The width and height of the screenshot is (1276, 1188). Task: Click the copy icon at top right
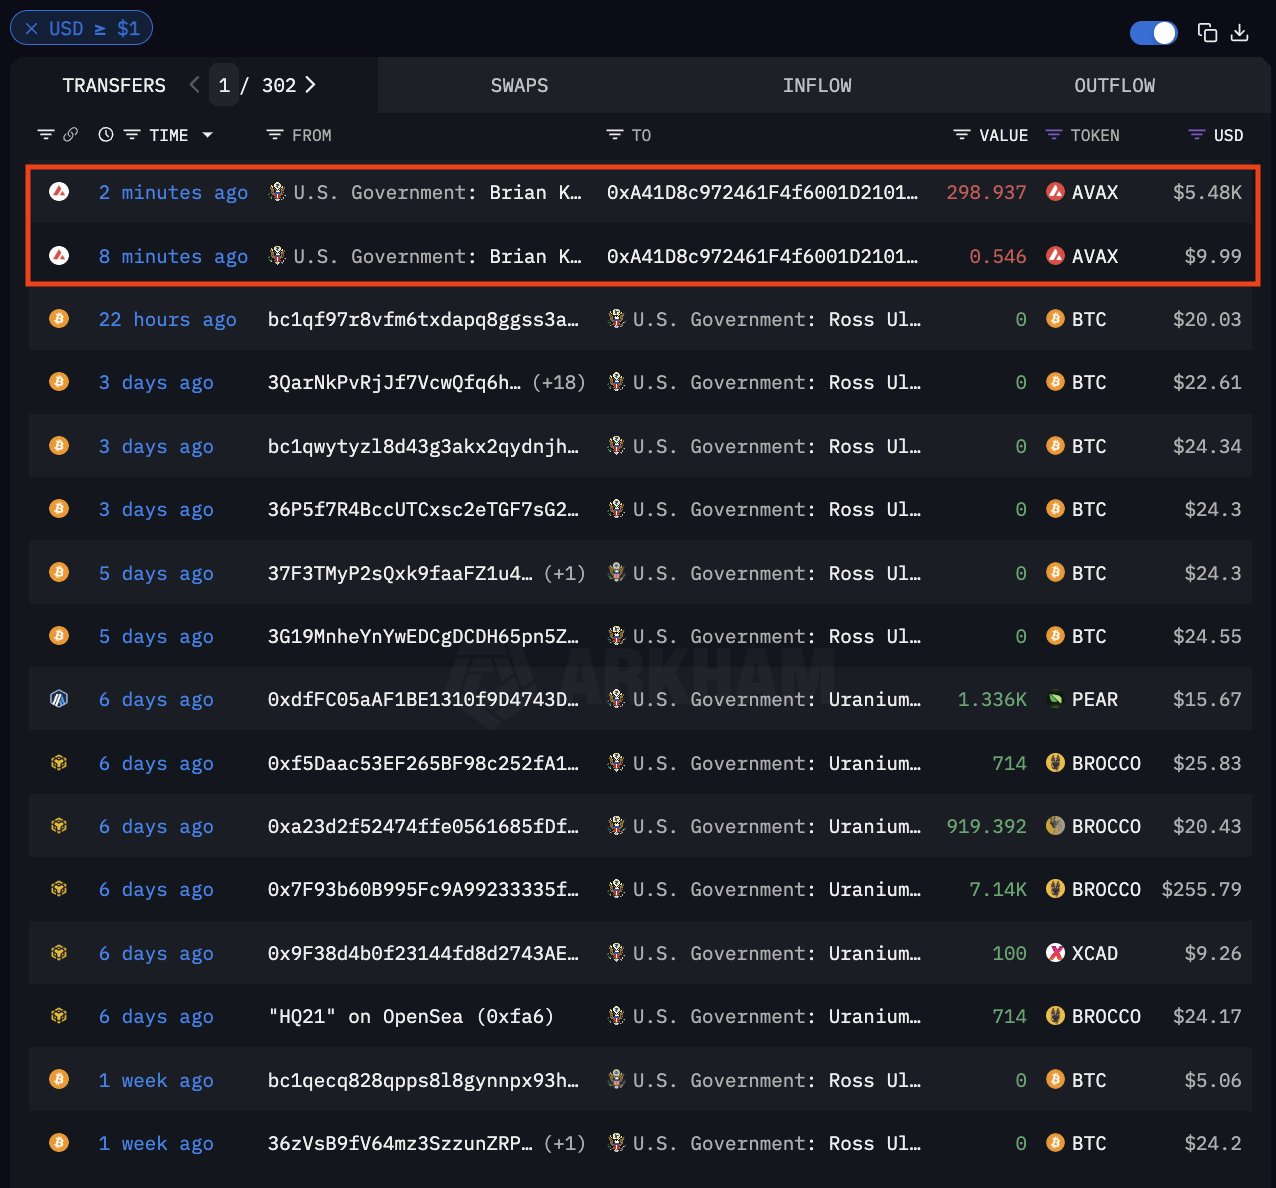coord(1207,33)
